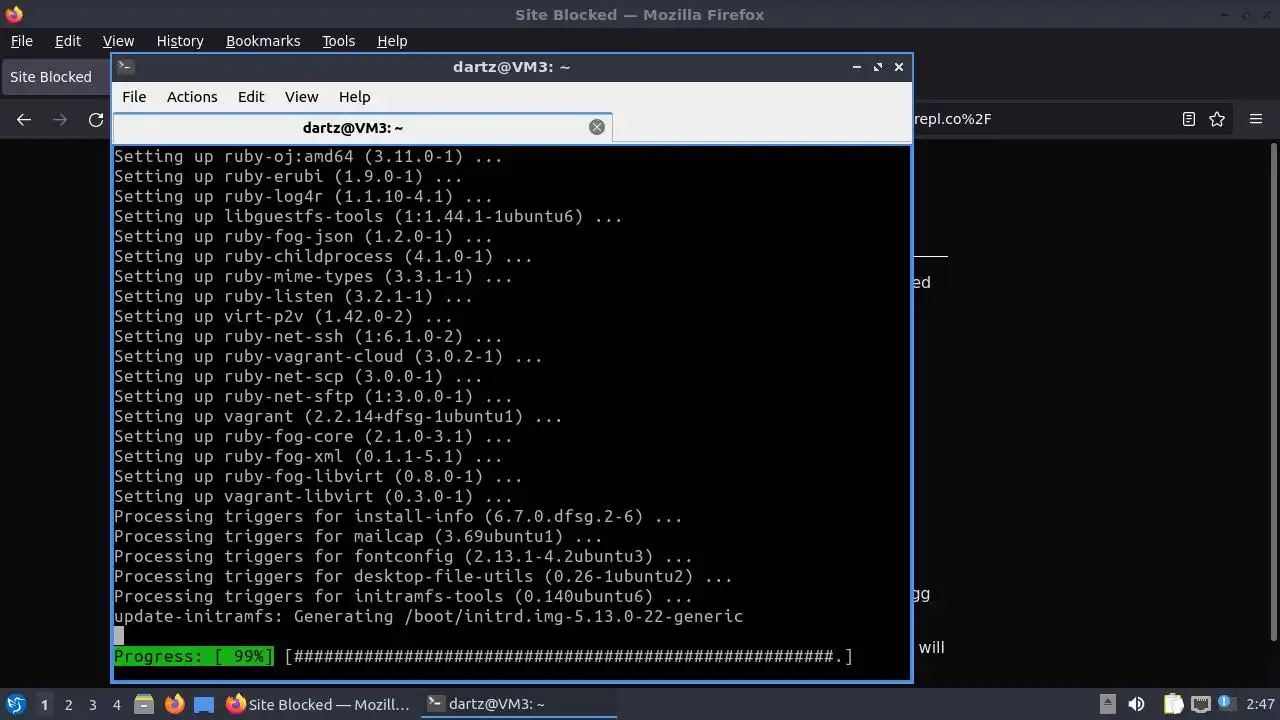The image size is (1280, 720).
Task: Reload the Firefox page
Action: coord(96,119)
